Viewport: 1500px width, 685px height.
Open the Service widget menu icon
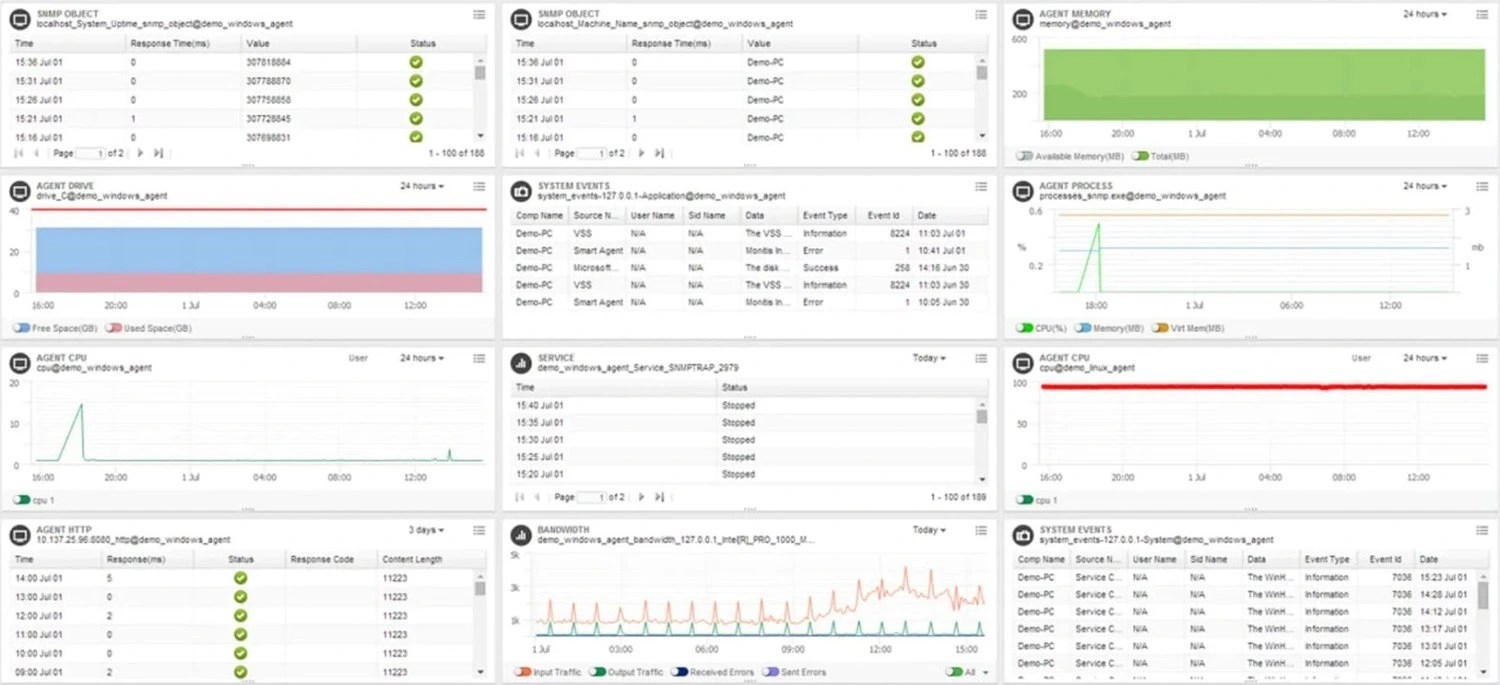(x=981, y=358)
